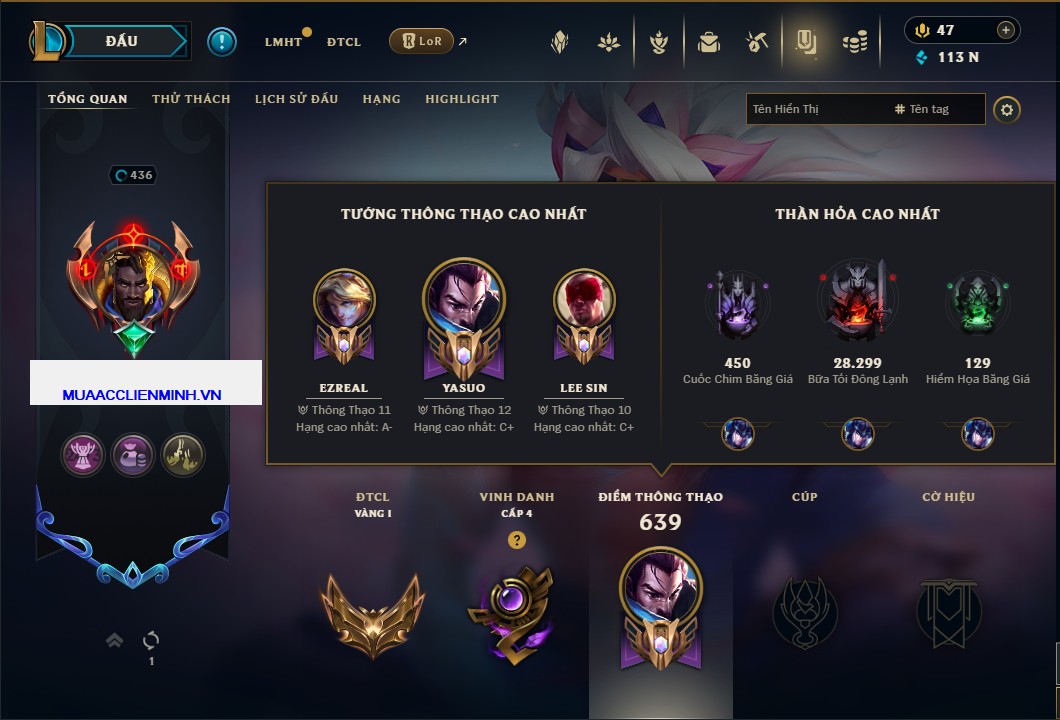Click the refresh arrows icon under banner
The image size is (1060, 720).
151,640
